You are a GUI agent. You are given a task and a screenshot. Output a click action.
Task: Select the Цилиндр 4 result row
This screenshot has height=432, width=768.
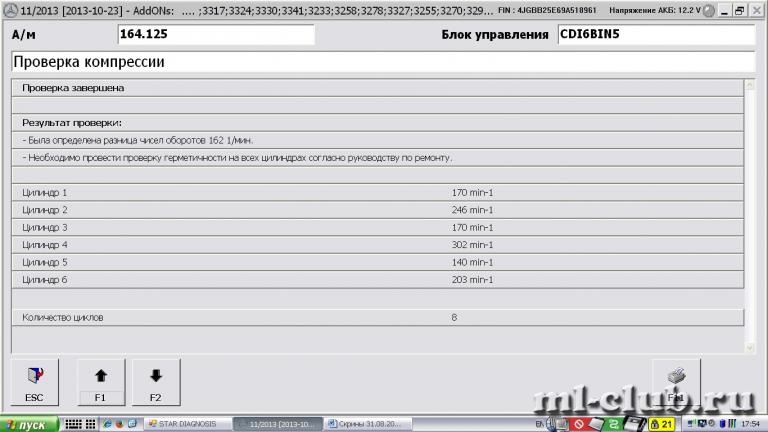[379, 244]
